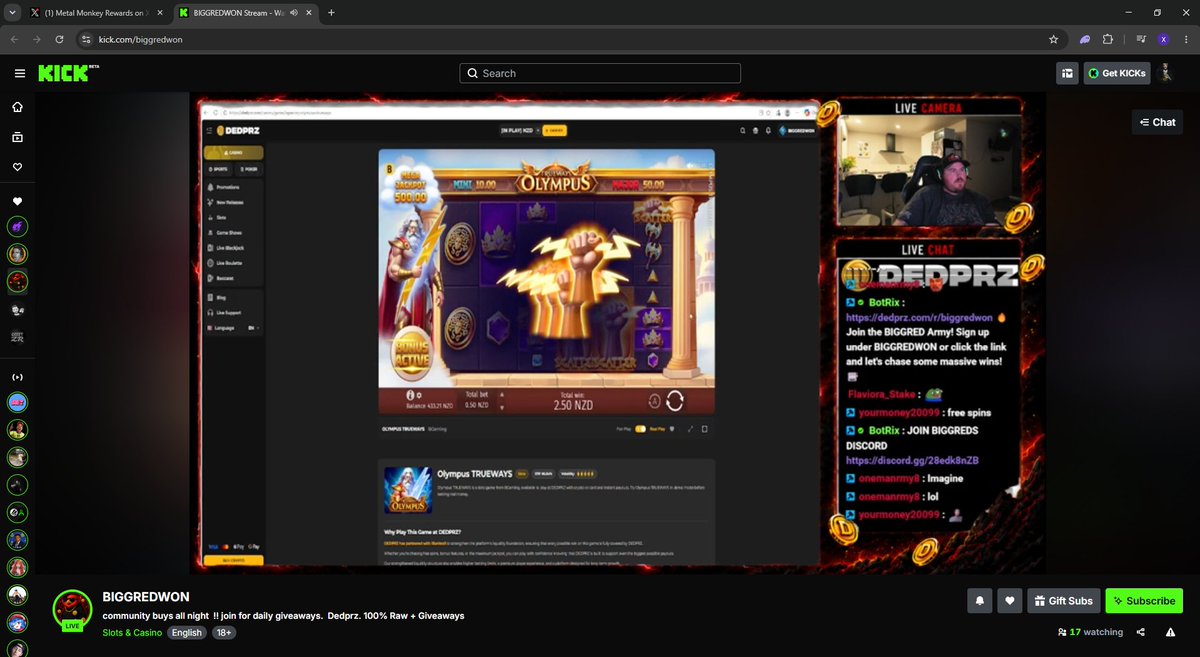Open a new browser tab
The width and height of the screenshot is (1200, 657).
click(x=331, y=13)
